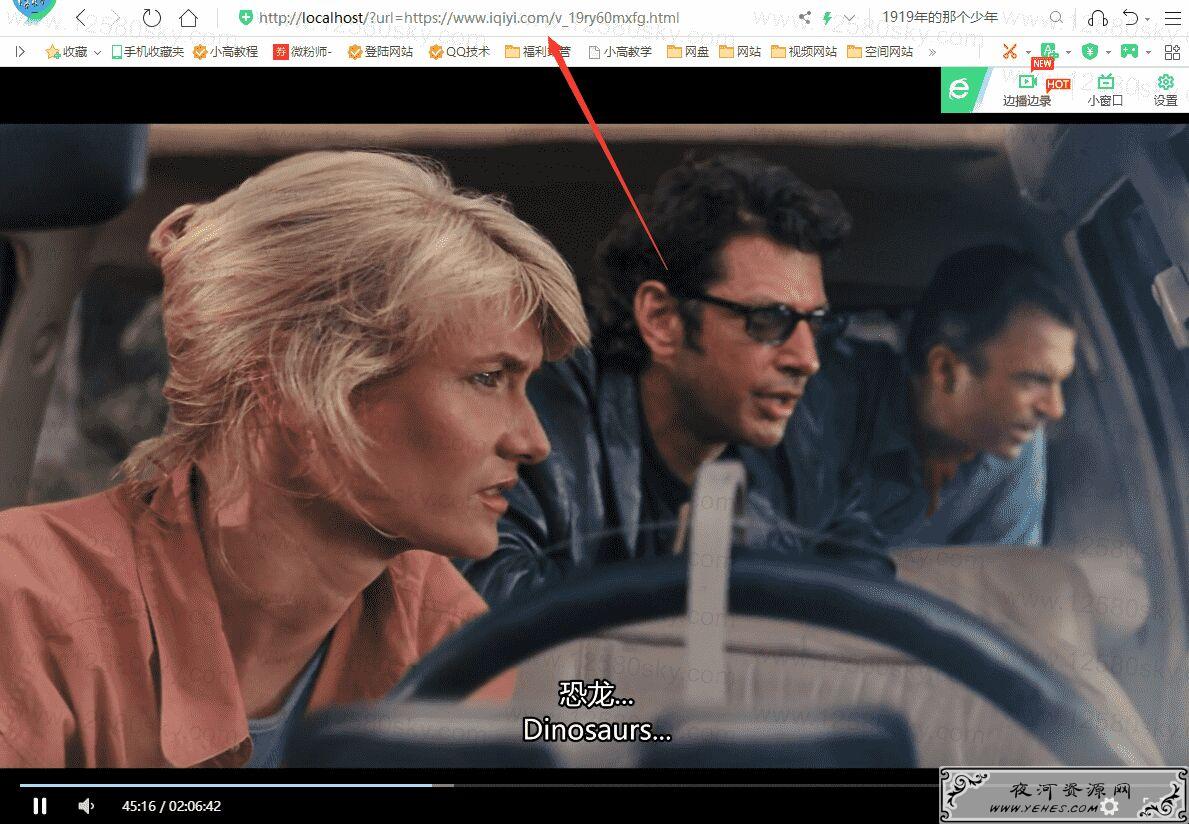The height and width of the screenshot is (824, 1189).
Task: Click the localhost iqiyi URL address field
Action: pyautogui.click(x=469, y=17)
